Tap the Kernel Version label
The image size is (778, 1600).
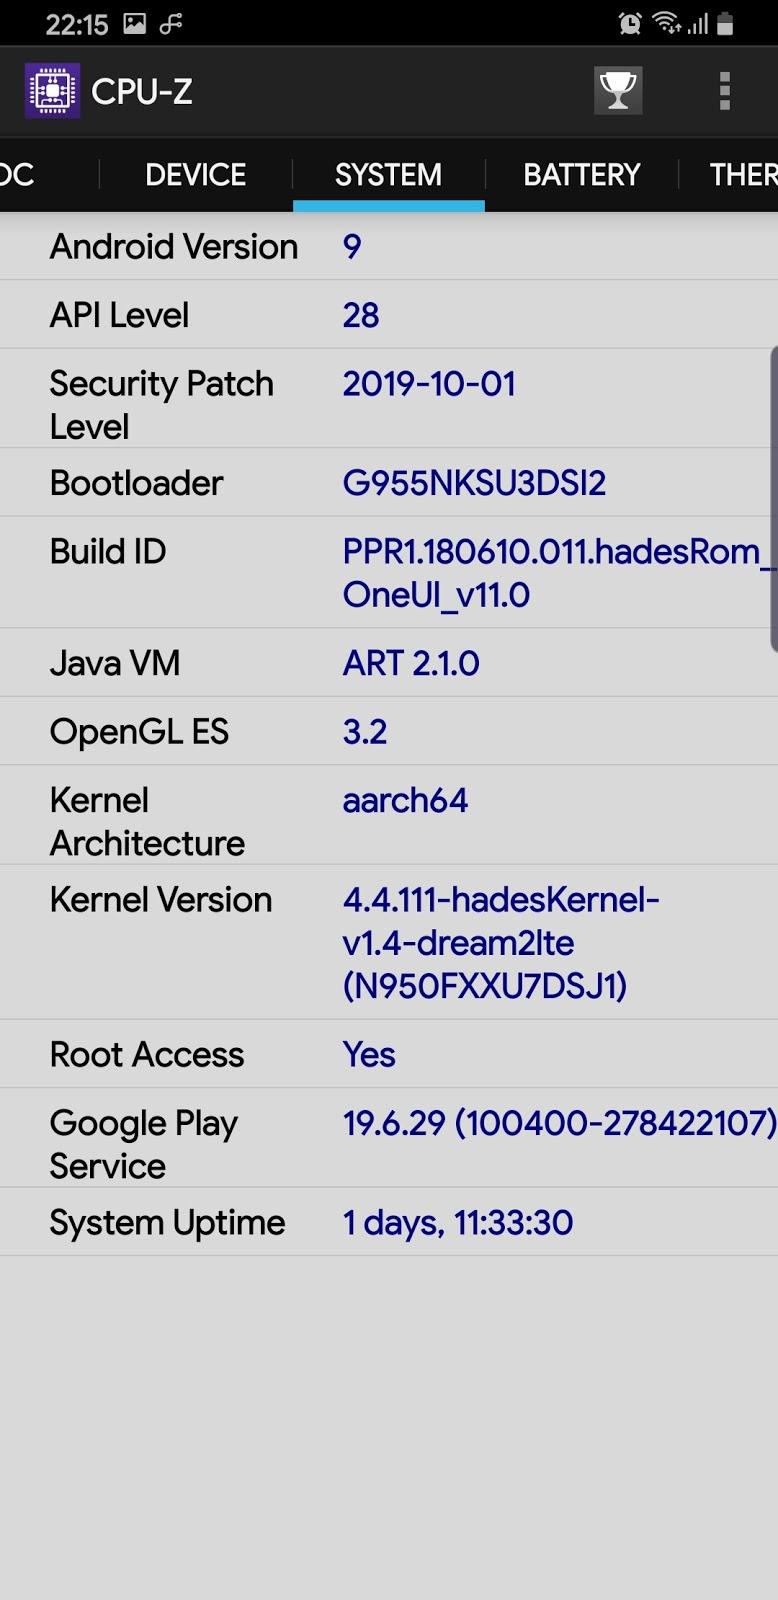tap(161, 900)
